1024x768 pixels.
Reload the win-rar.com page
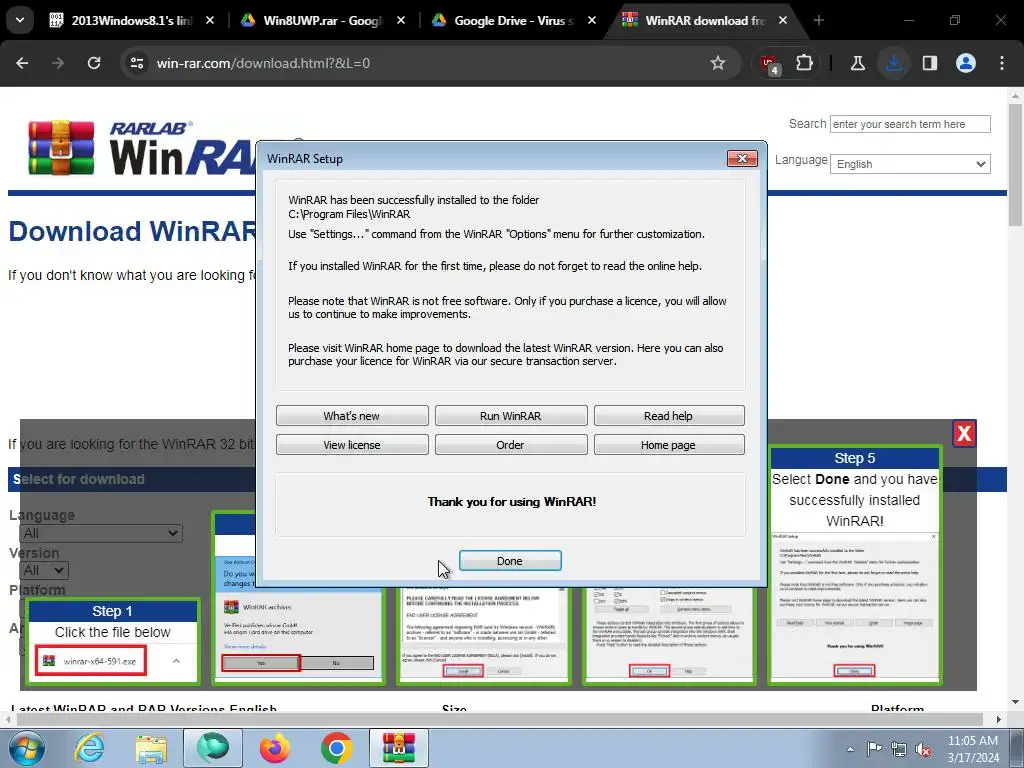pos(94,63)
